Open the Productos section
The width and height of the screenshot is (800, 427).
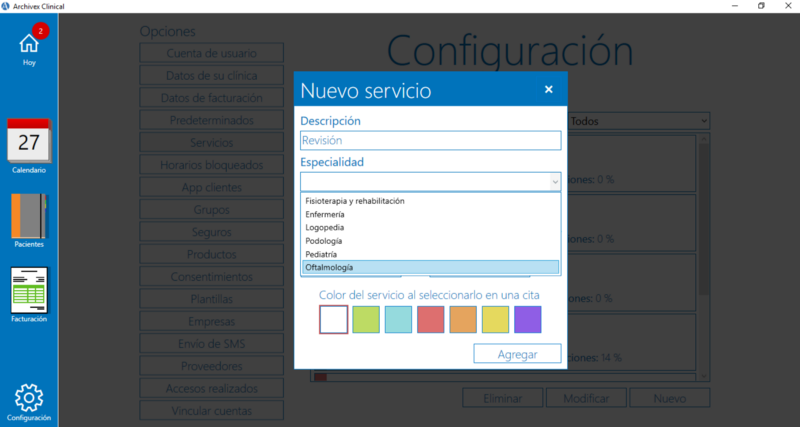click(x=212, y=255)
